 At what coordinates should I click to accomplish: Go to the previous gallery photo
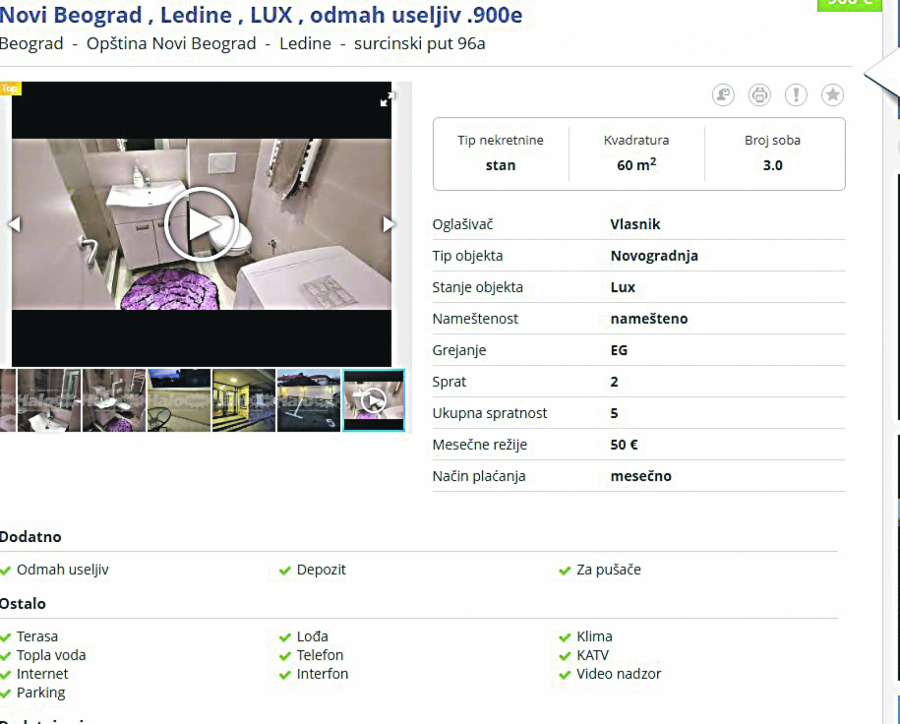tap(14, 224)
